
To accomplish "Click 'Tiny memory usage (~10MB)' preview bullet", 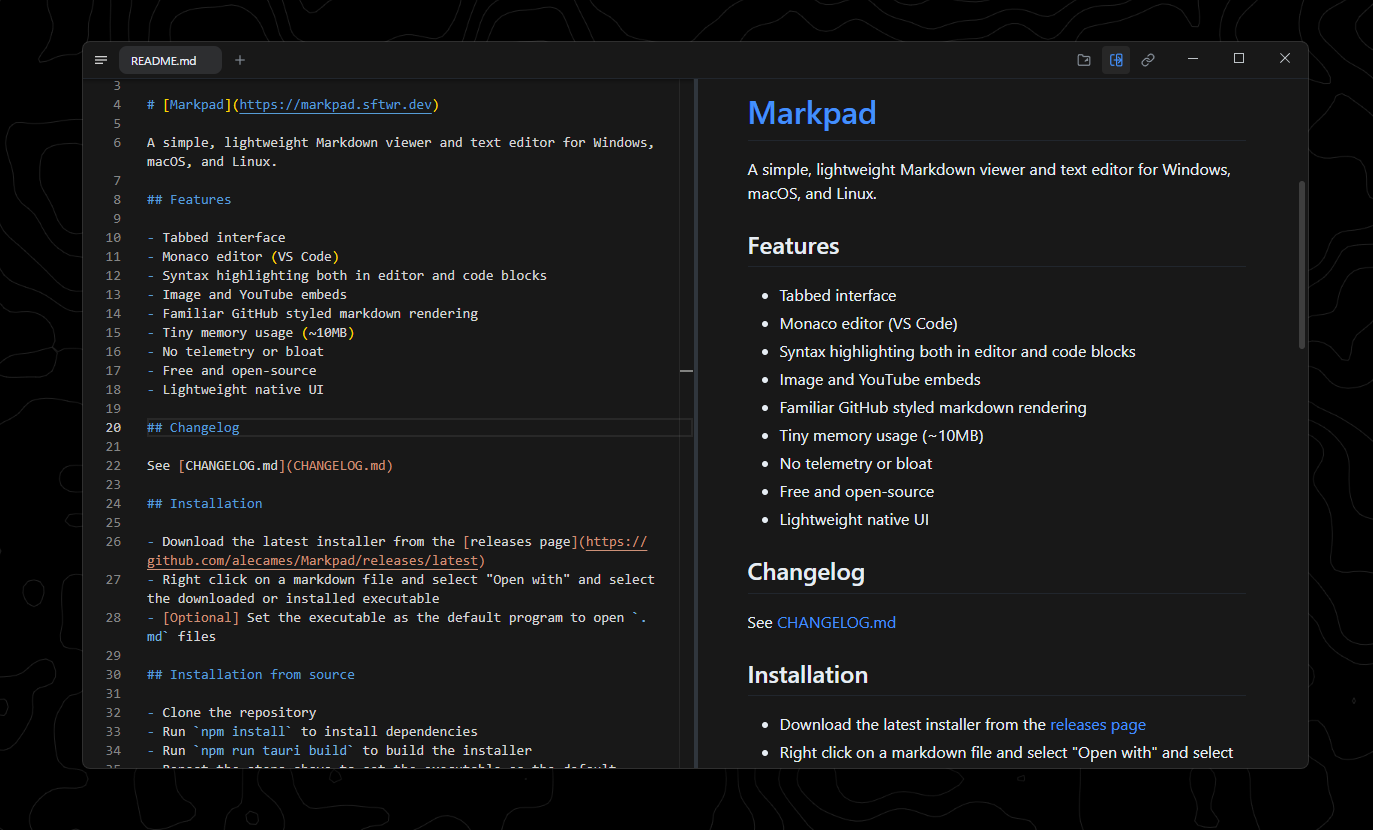I will [882, 435].
